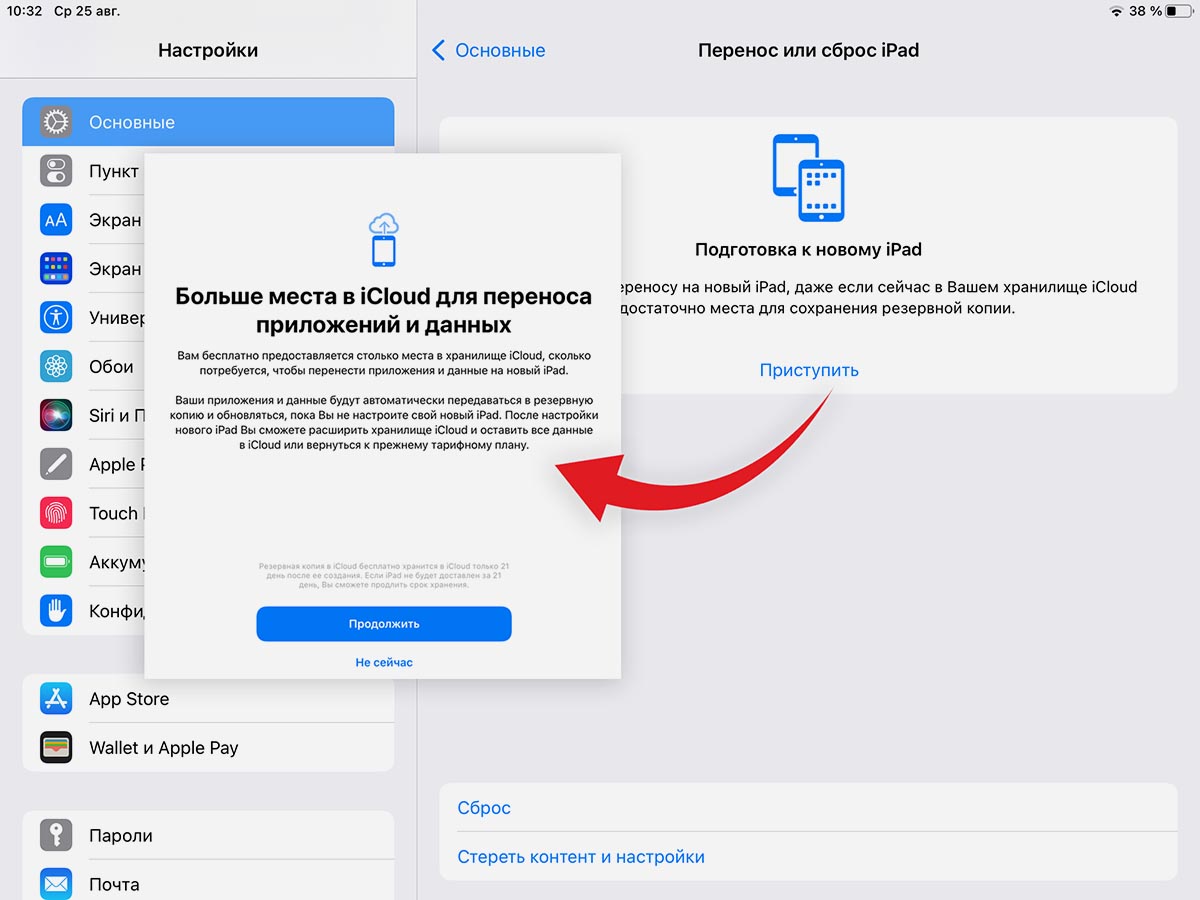Go back via the Основные chevron

click(x=438, y=50)
